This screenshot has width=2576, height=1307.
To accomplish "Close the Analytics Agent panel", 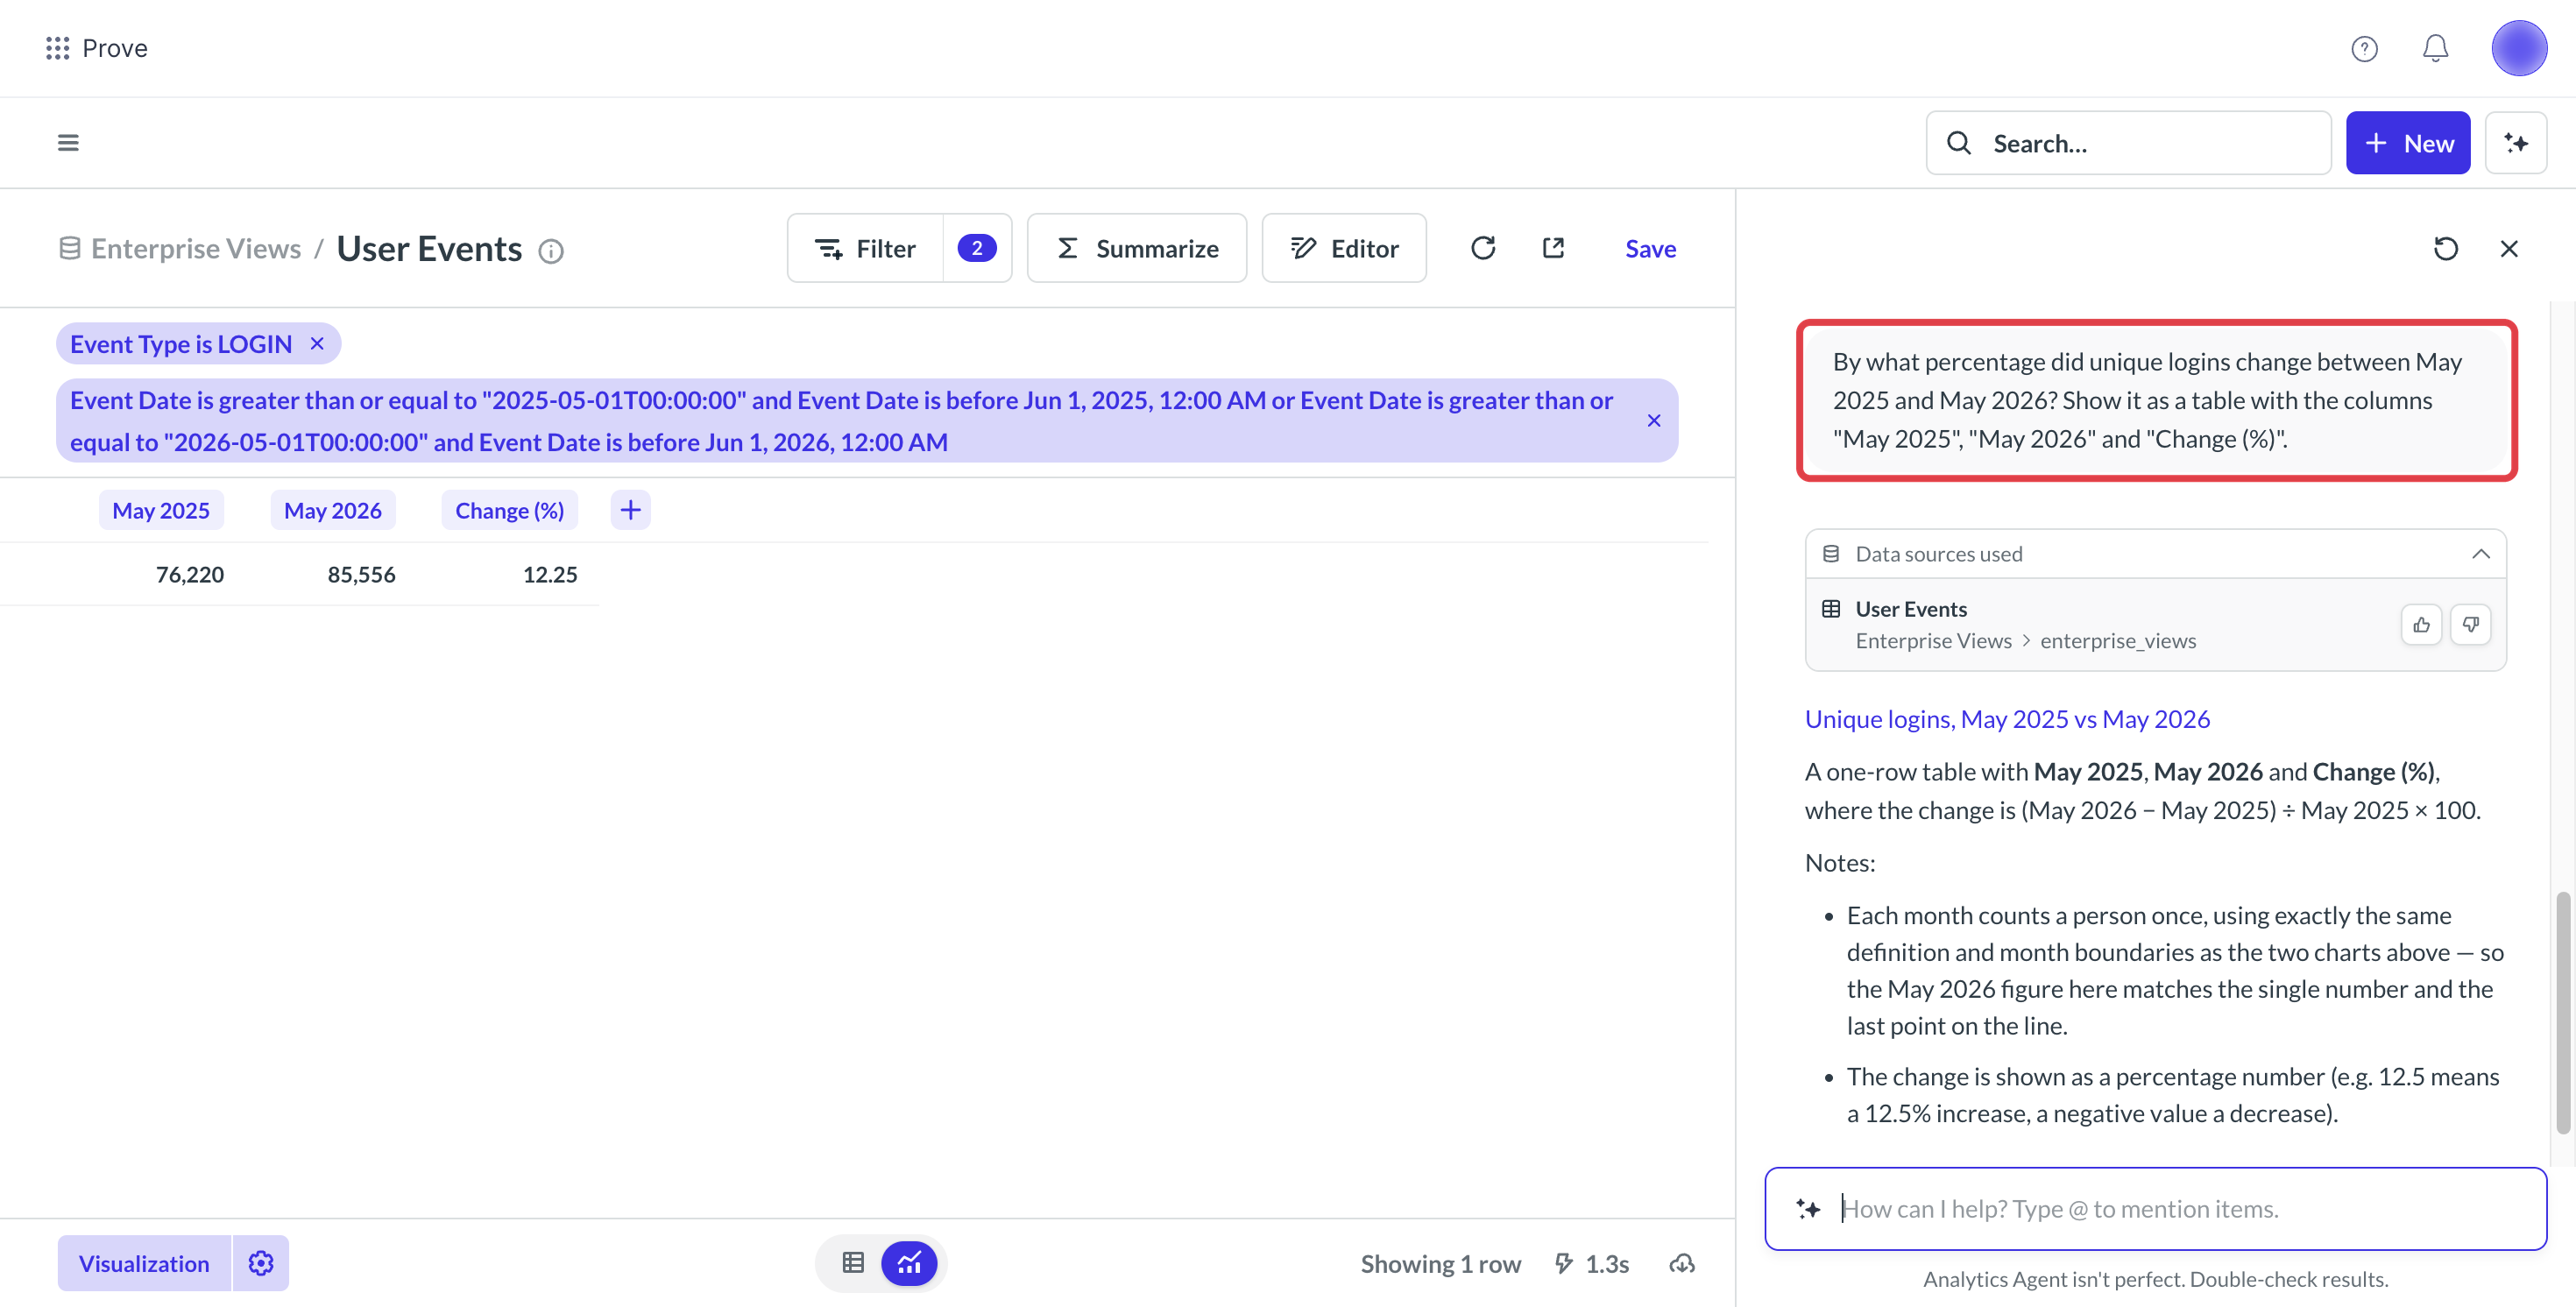I will pyautogui.click(x=2509, y=248).
